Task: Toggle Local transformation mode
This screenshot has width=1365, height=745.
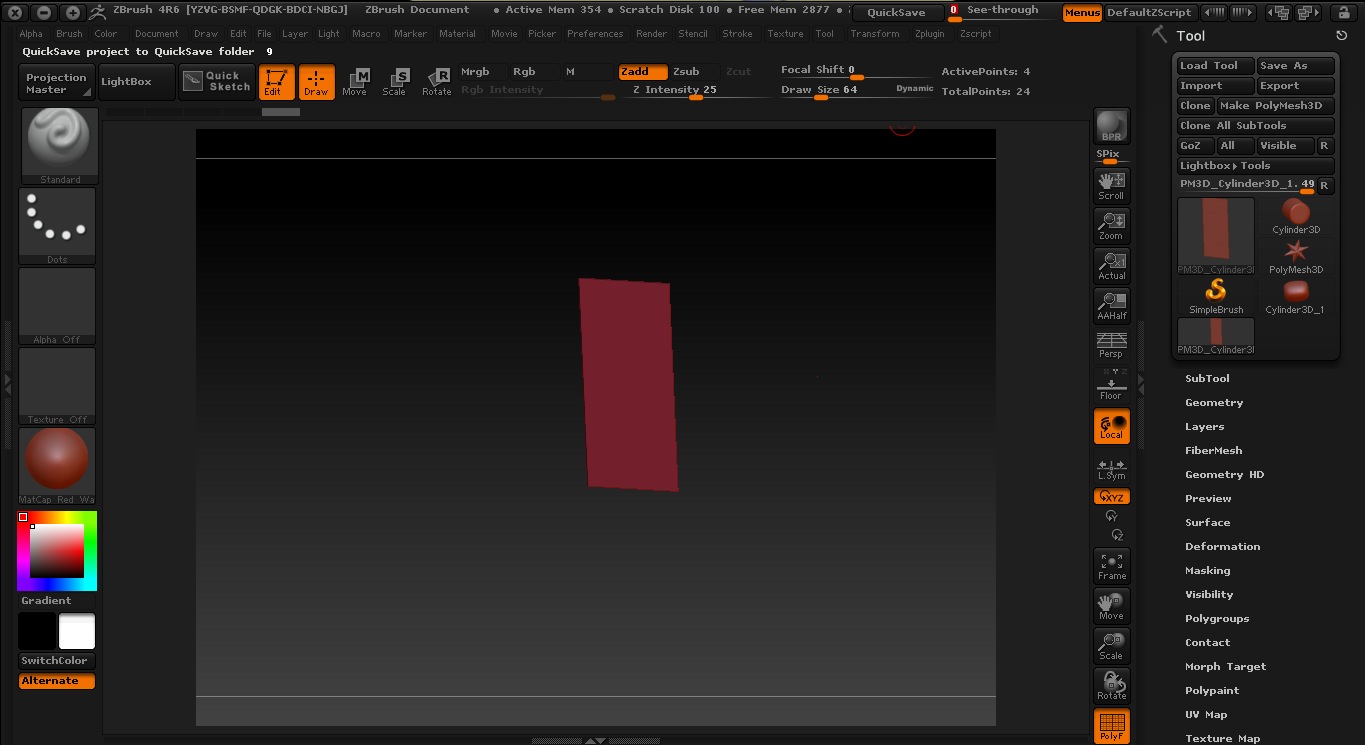Action: click(1111, 426)
